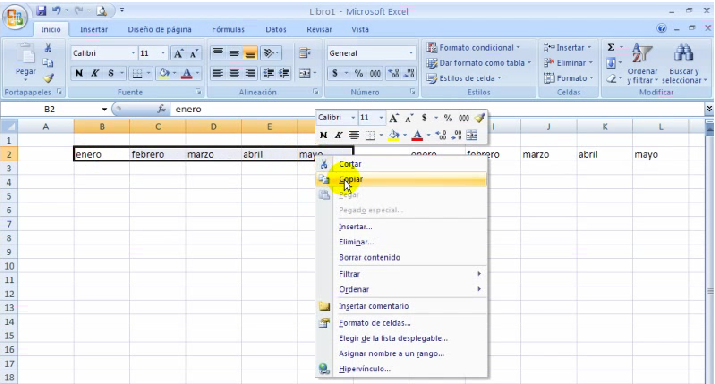Viewport: 715px width, 384px height.
Task: Click the Clear eraser icon in Modificar
Action: click(611, 78)
